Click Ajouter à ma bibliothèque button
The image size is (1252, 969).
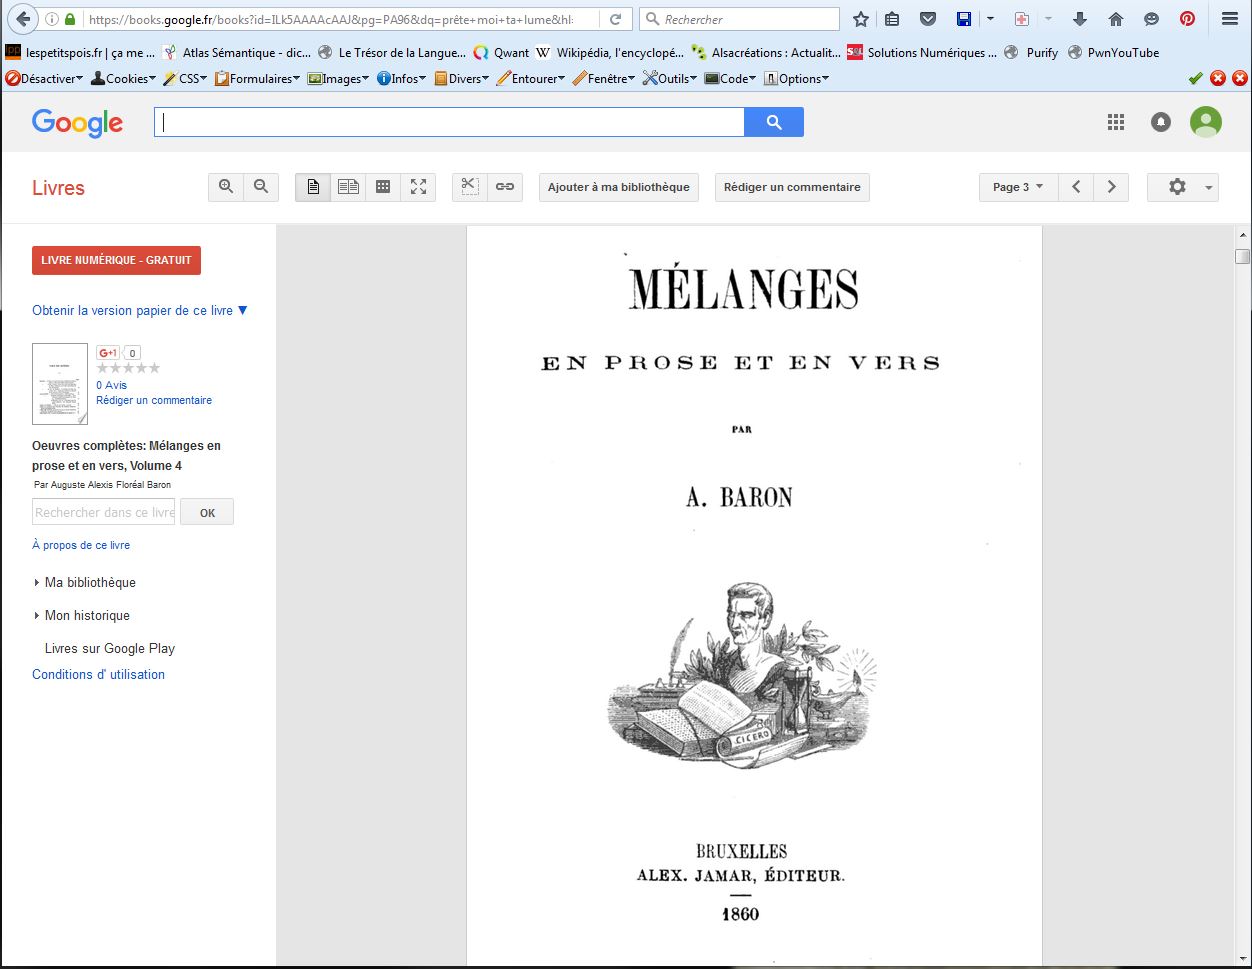tap(618, 187)
